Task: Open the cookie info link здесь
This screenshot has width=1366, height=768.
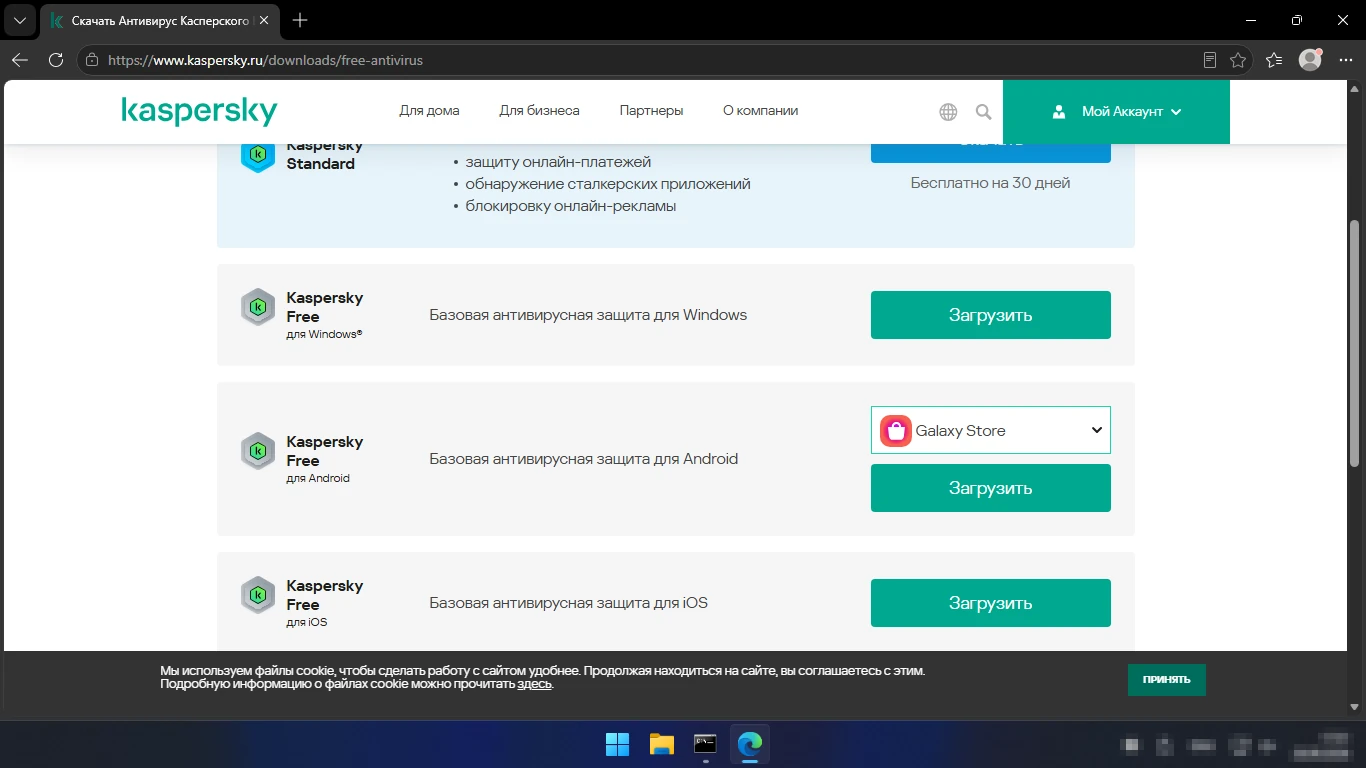Action: point(534,684)
